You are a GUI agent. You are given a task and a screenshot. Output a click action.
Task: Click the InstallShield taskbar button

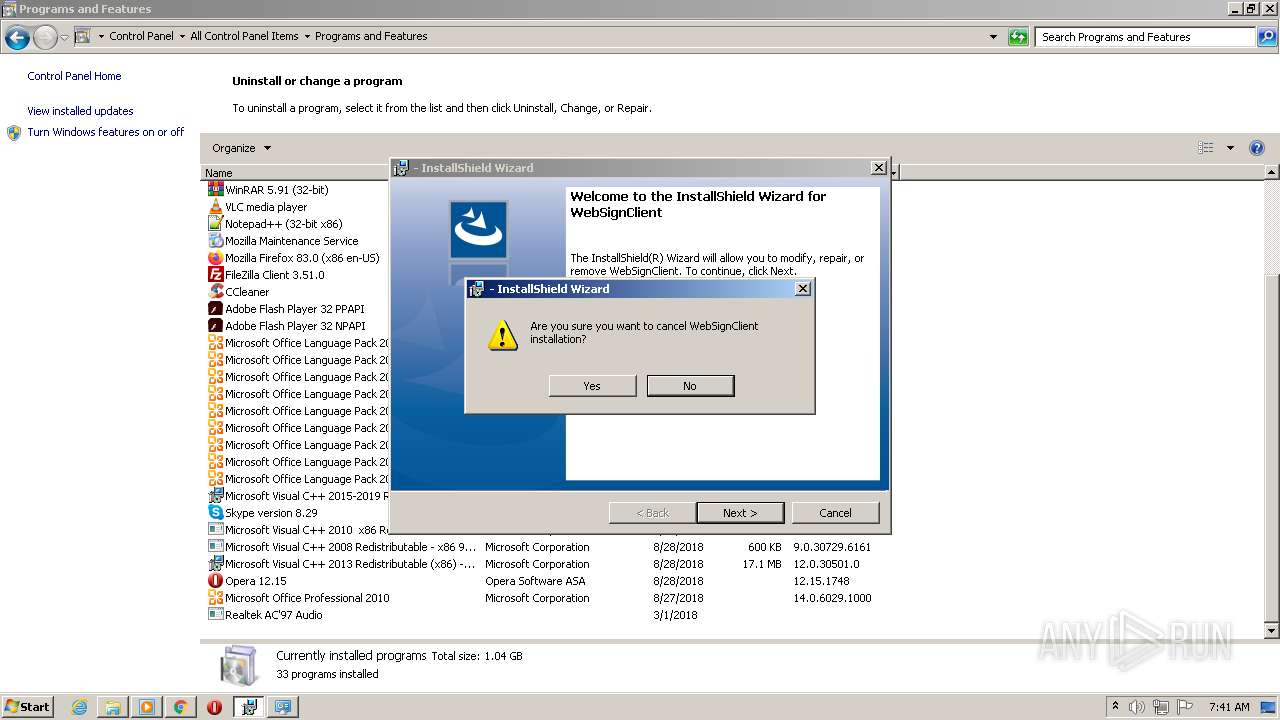[248, 707]
